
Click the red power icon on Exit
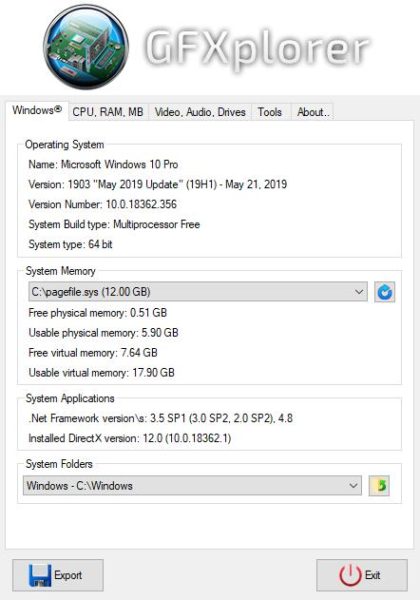tap(350, 575)
